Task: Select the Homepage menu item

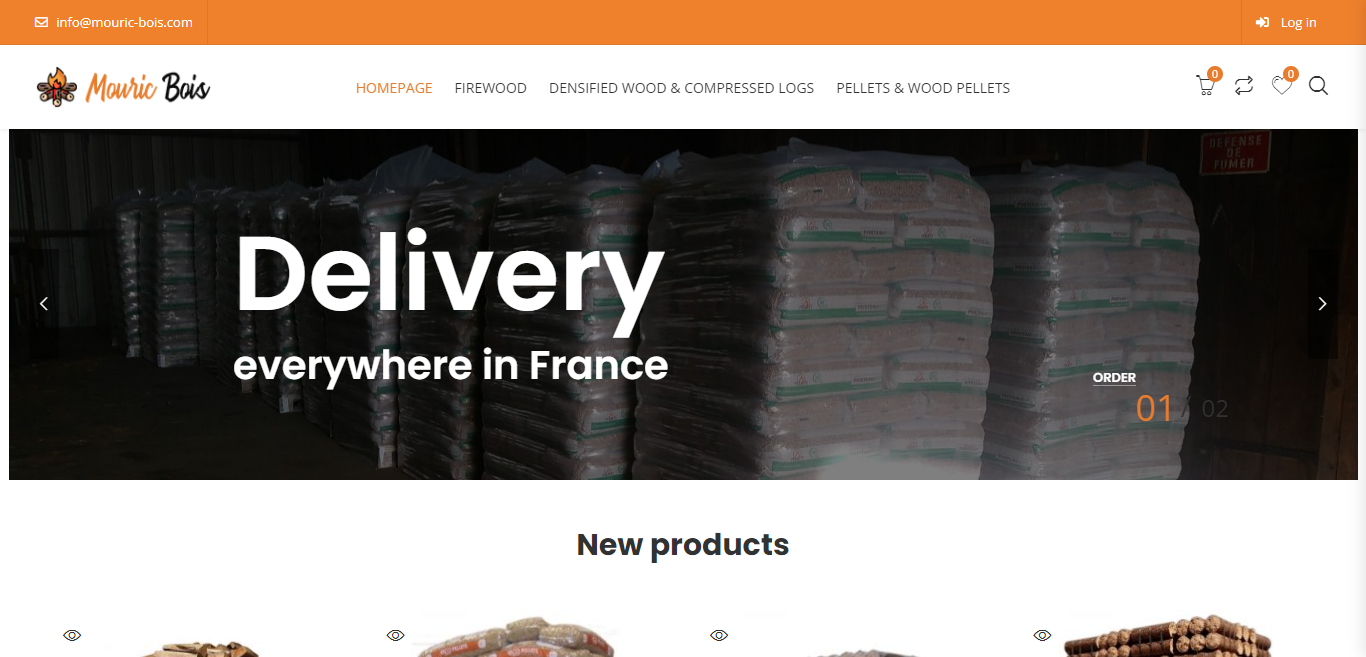Action: coord(394,88)
